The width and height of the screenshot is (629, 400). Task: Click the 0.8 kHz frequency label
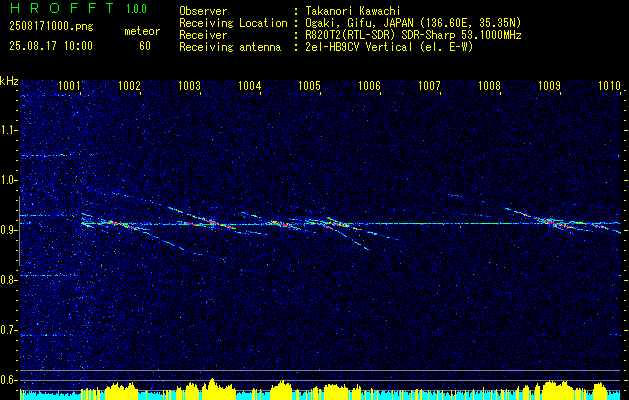pyautogui.click(x=8, y=280)
